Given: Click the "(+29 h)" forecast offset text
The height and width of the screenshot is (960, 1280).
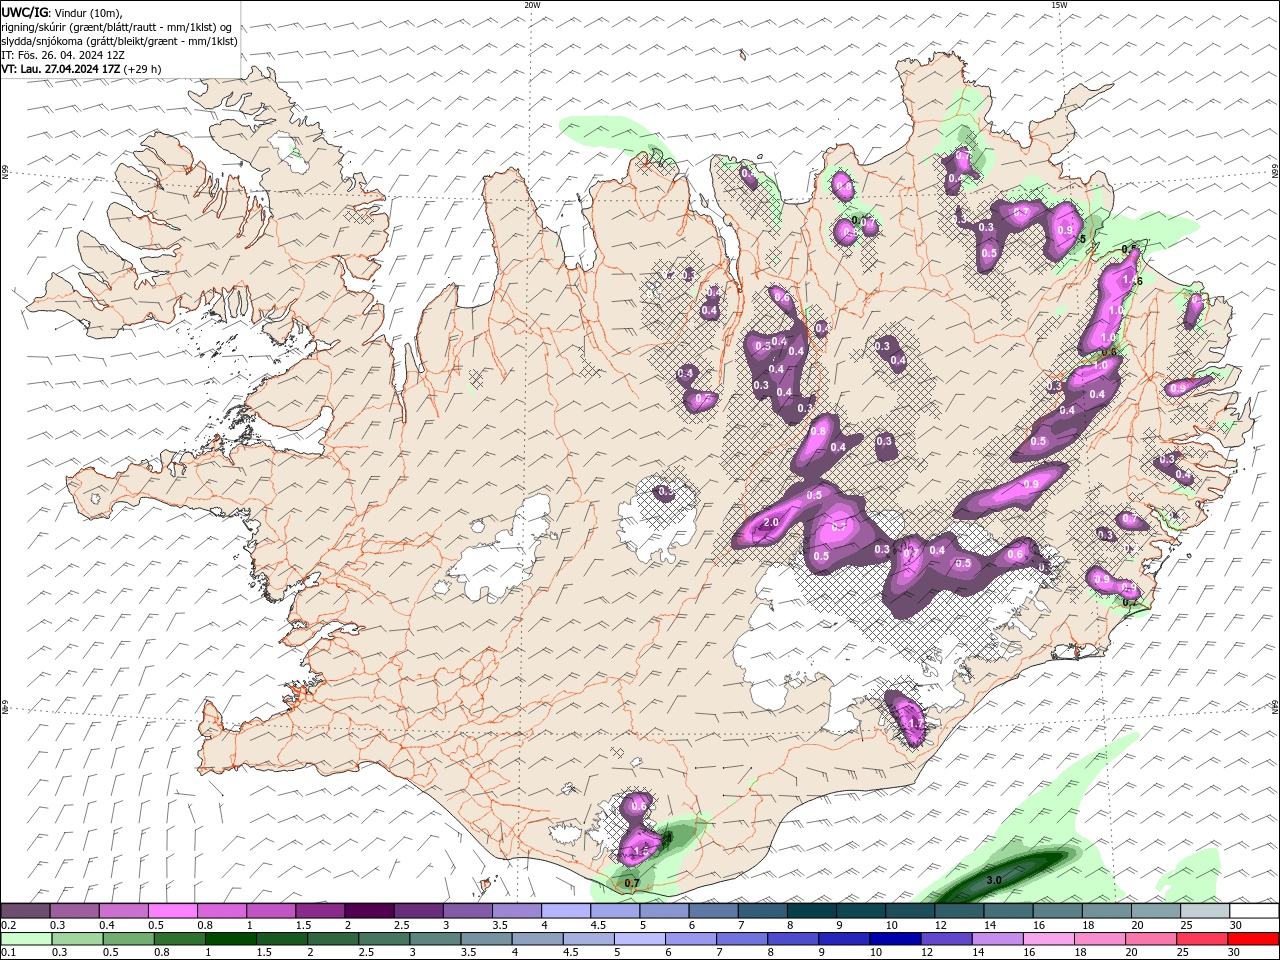Looking at the screenshot, I should [x=143, y=69].
